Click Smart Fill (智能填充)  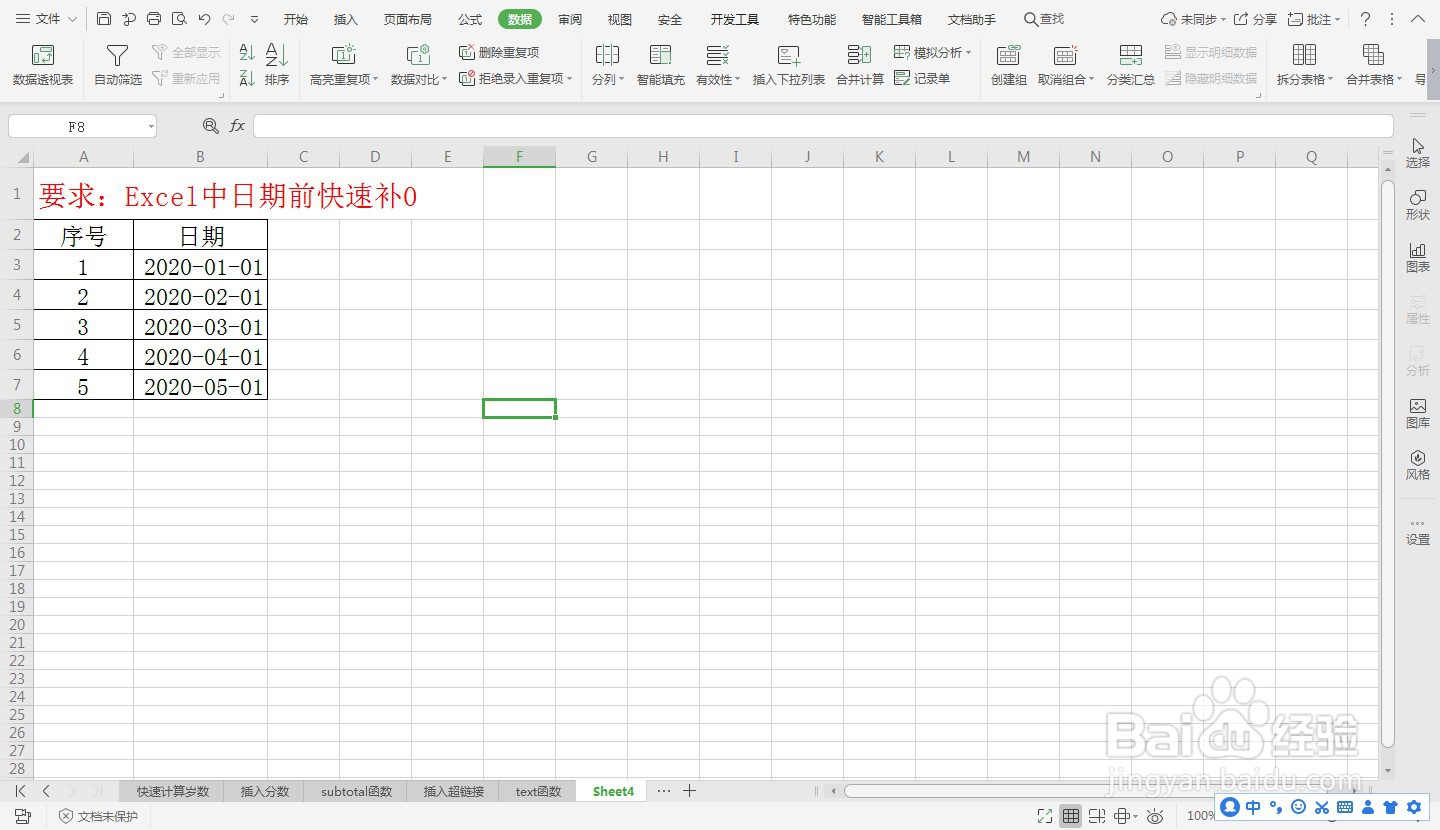pos(661,65)
